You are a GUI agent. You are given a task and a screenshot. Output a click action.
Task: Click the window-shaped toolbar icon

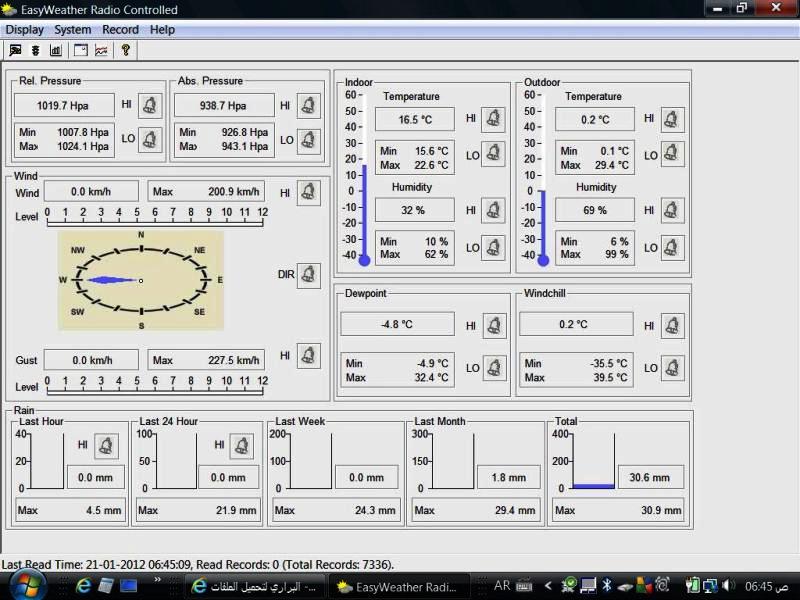coord(81,50)
